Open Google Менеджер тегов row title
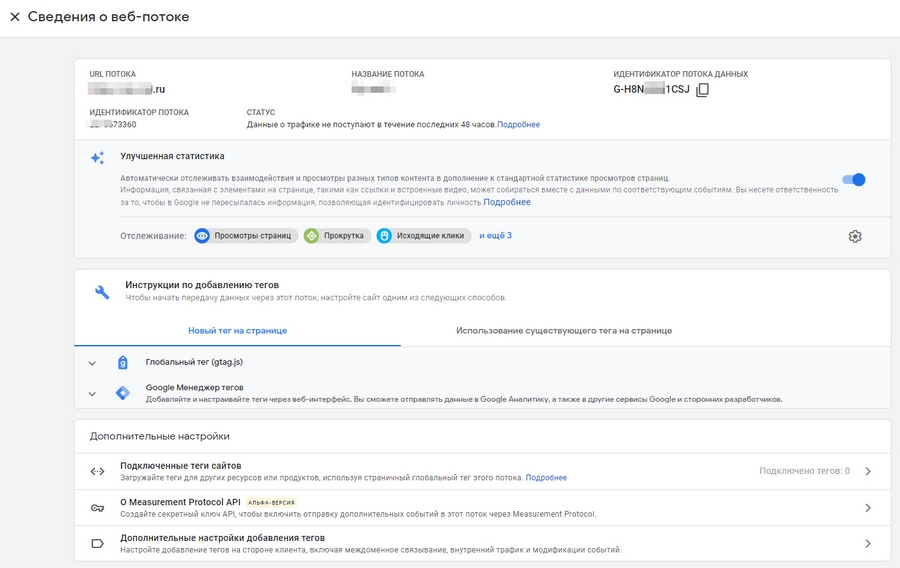This screenshot has height=568, width=900. (x=194, y=387)
